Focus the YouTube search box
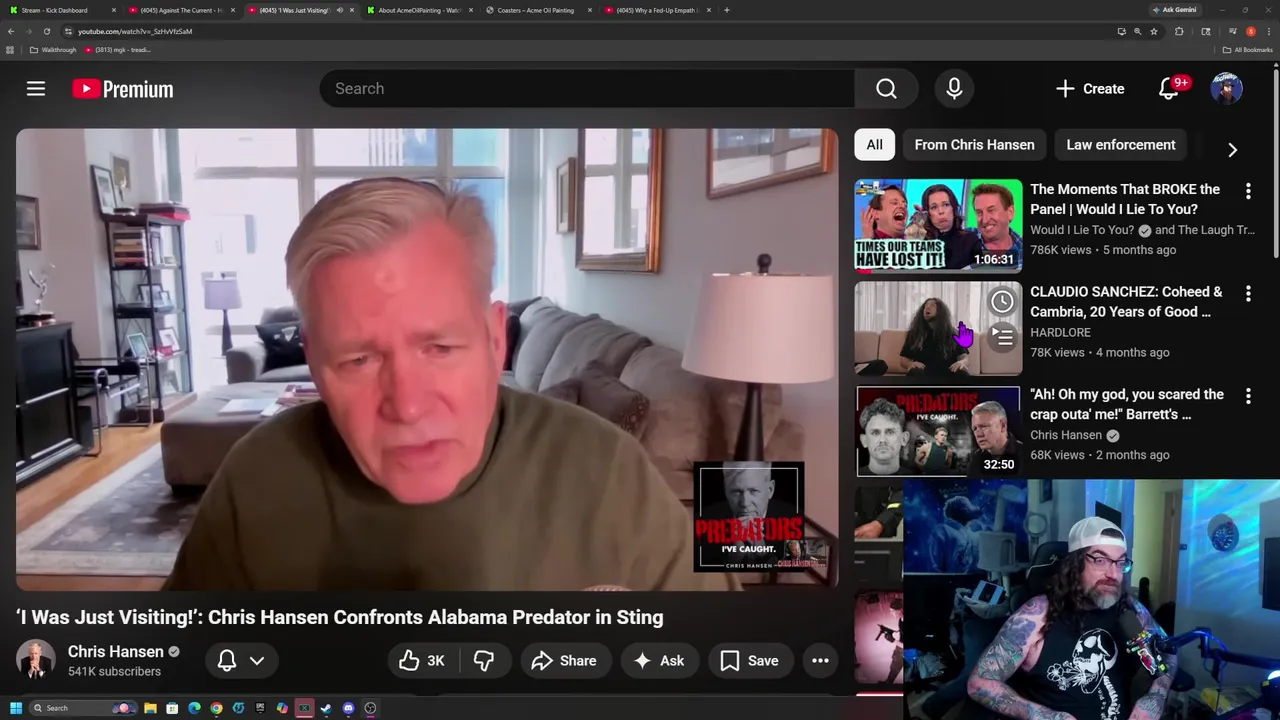This screenshot has height=720, width=1280. pos(587,89)
